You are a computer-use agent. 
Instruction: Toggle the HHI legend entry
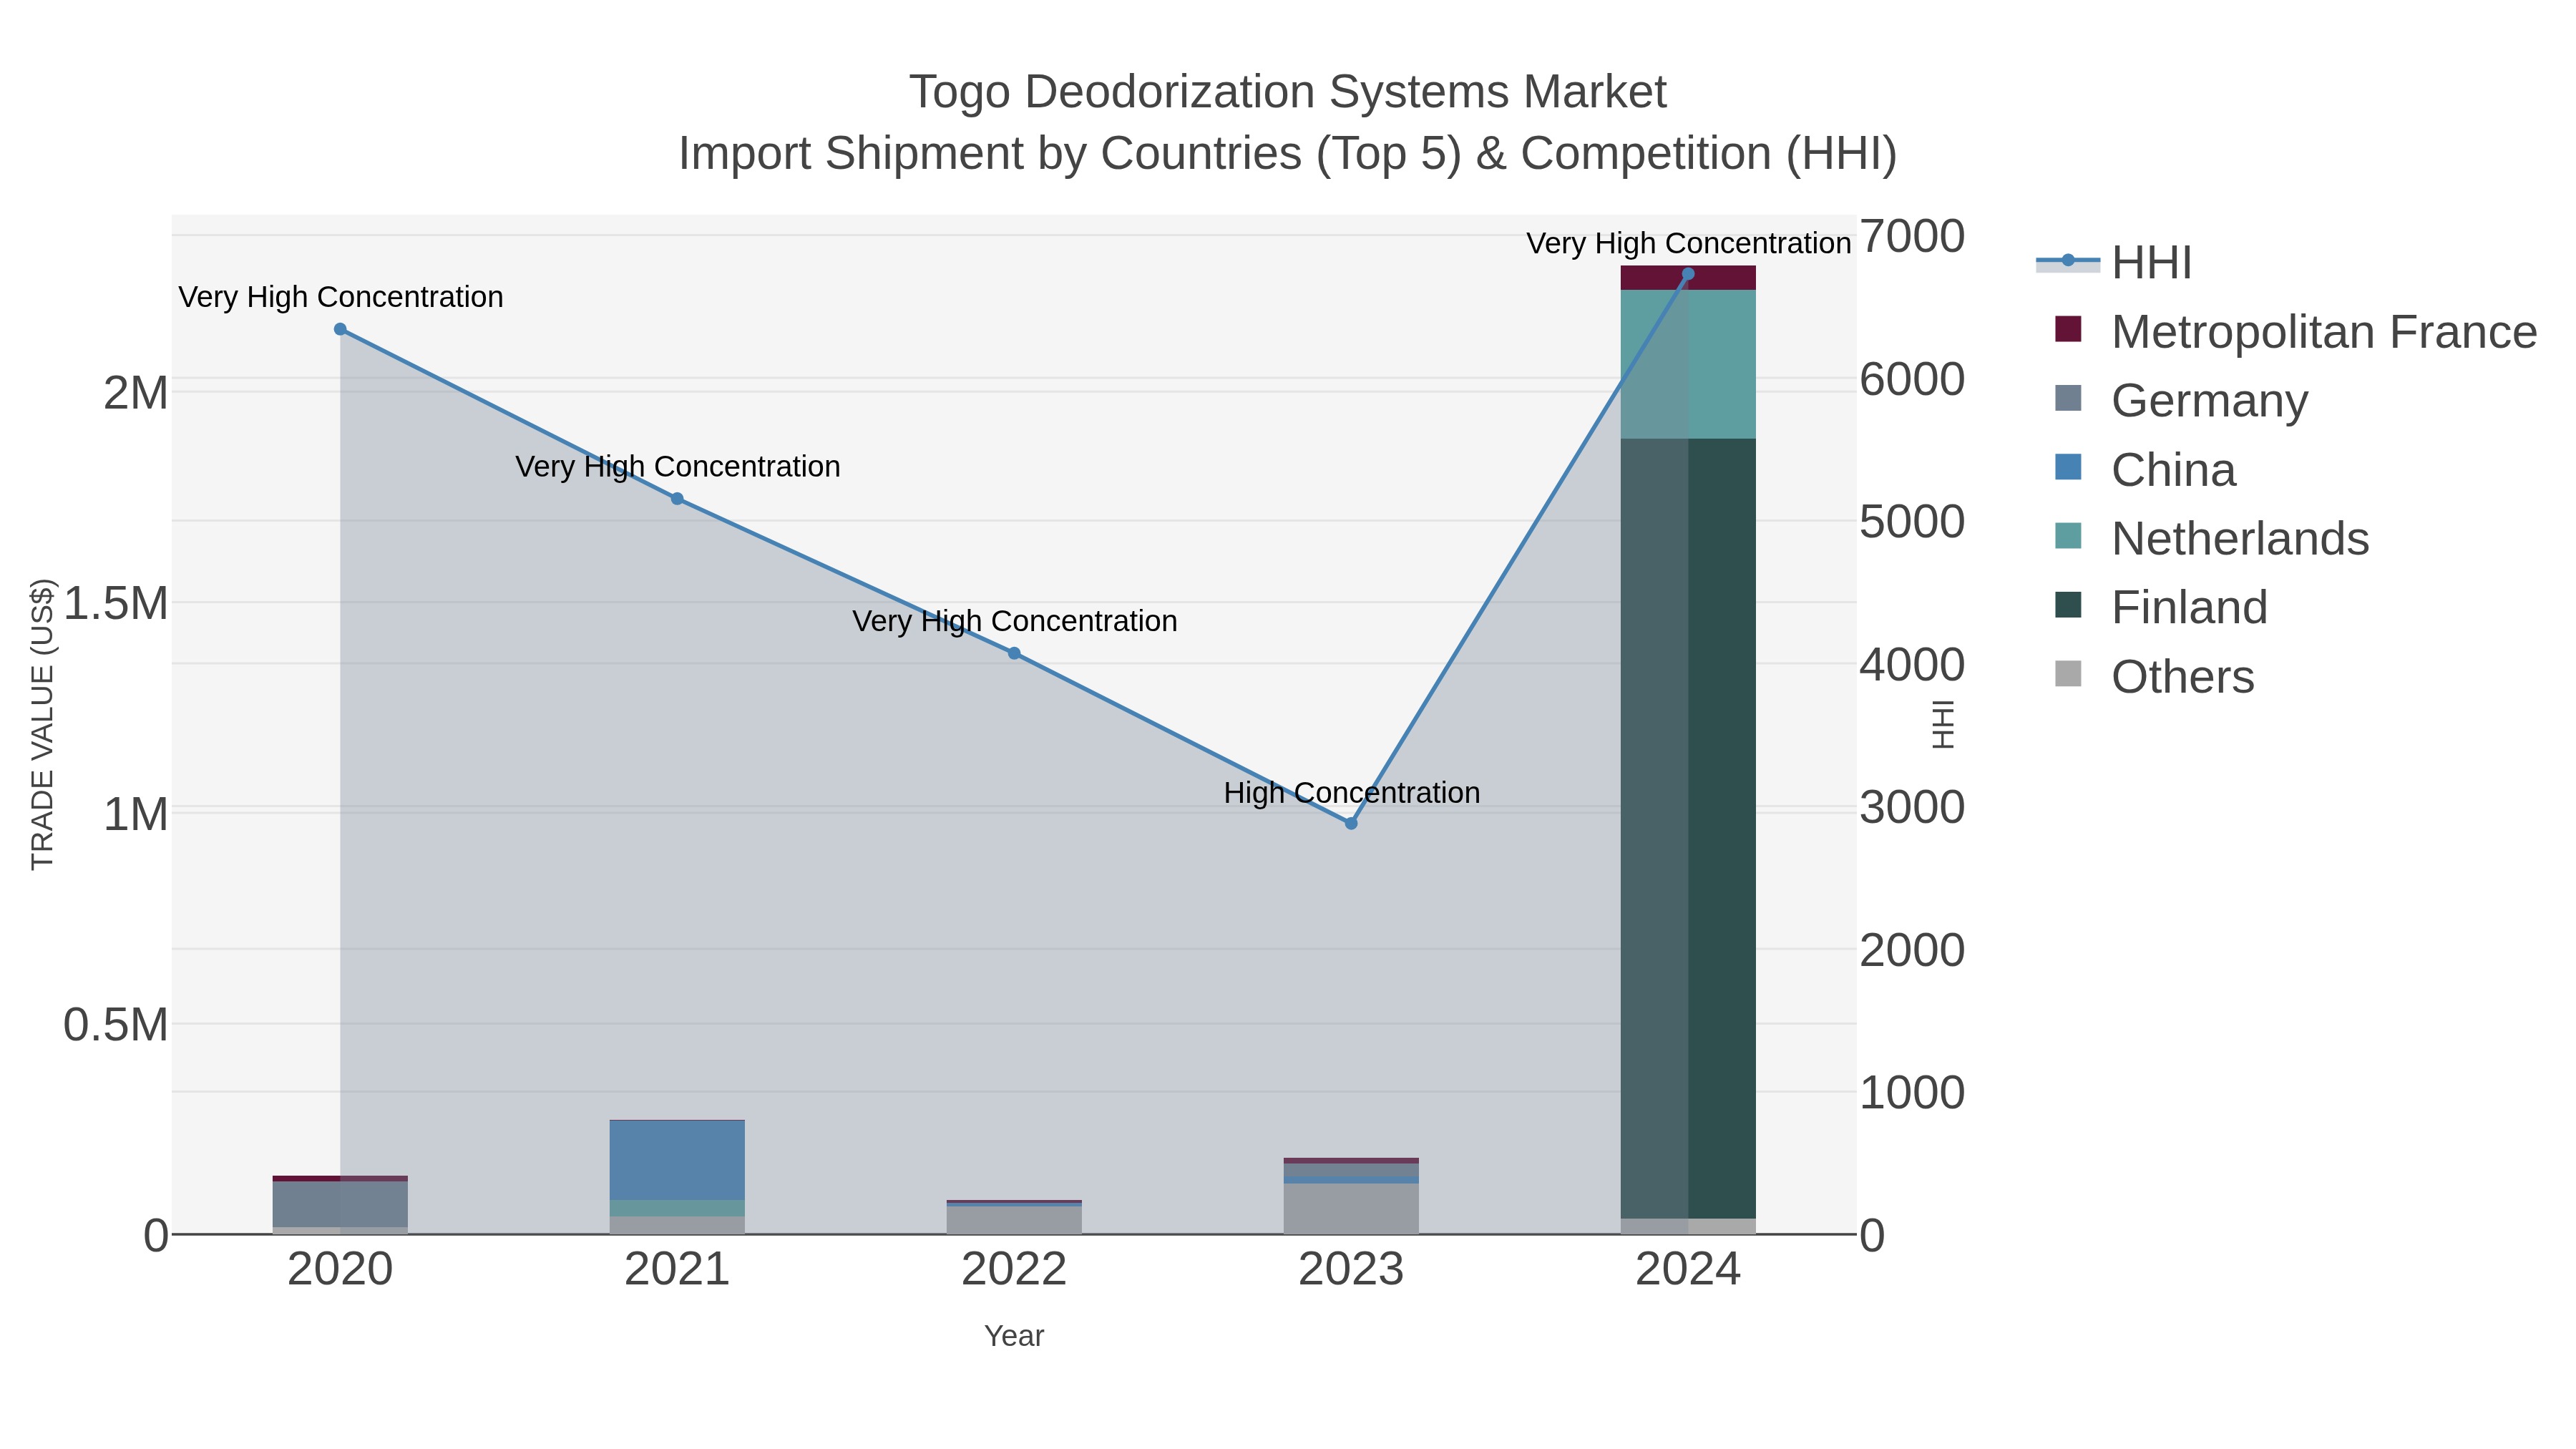[x=2114, y=263]
